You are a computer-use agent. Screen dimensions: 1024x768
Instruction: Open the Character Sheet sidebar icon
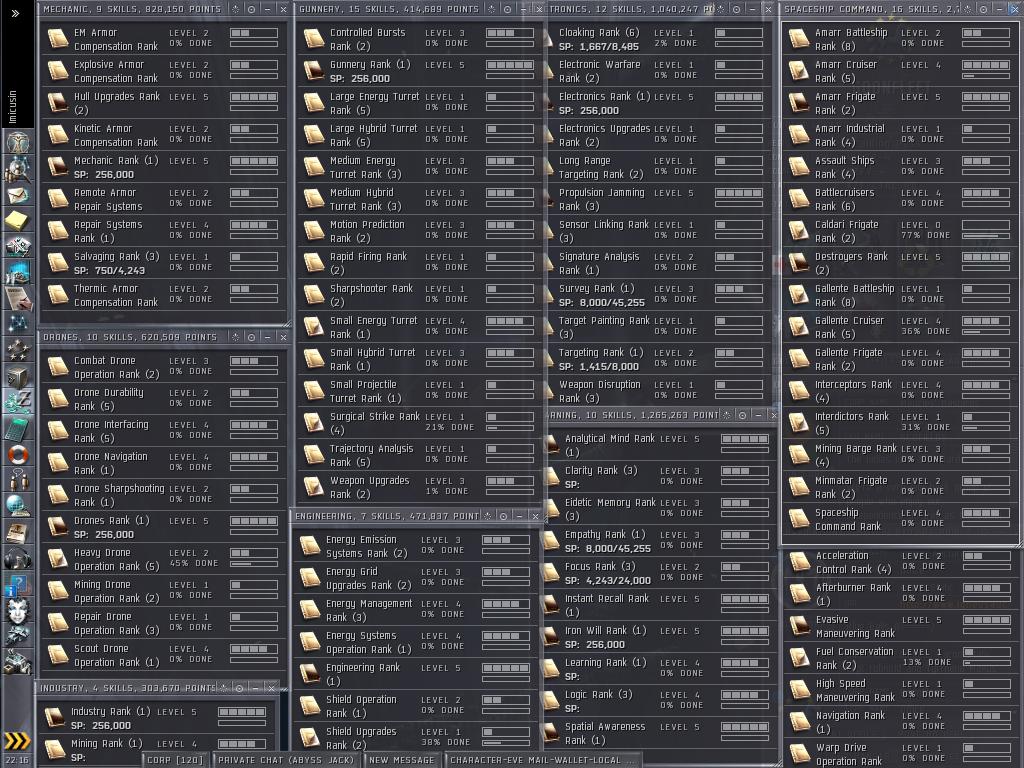coord(18,142)
